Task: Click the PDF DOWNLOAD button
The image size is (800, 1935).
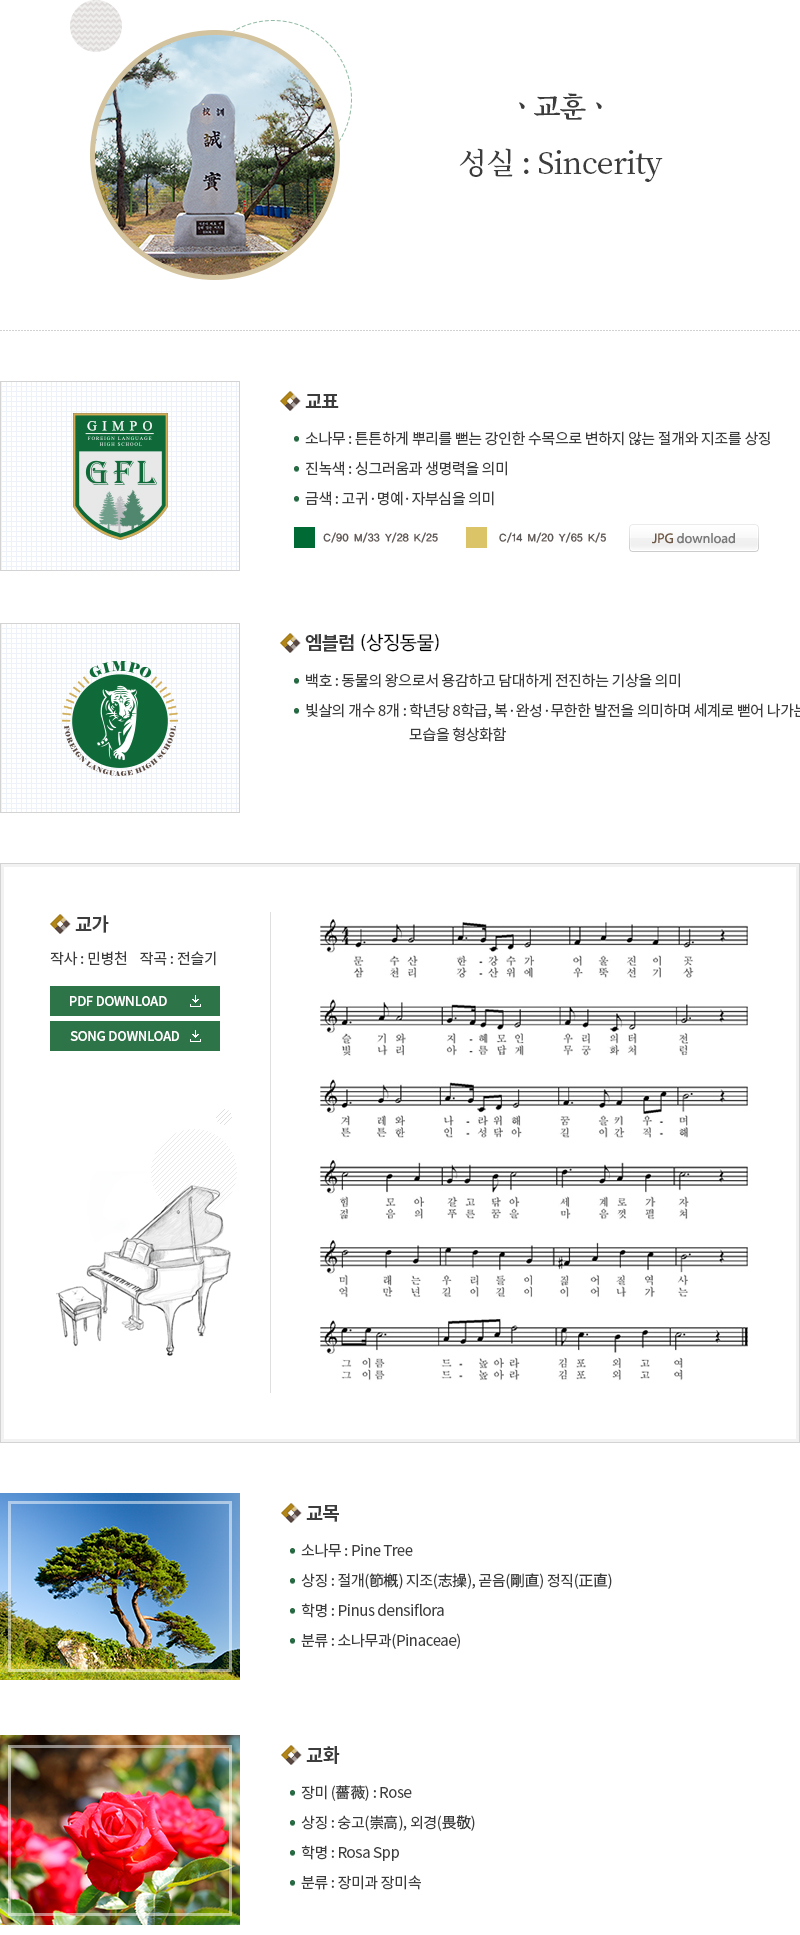Action: tap(135, 1001)
